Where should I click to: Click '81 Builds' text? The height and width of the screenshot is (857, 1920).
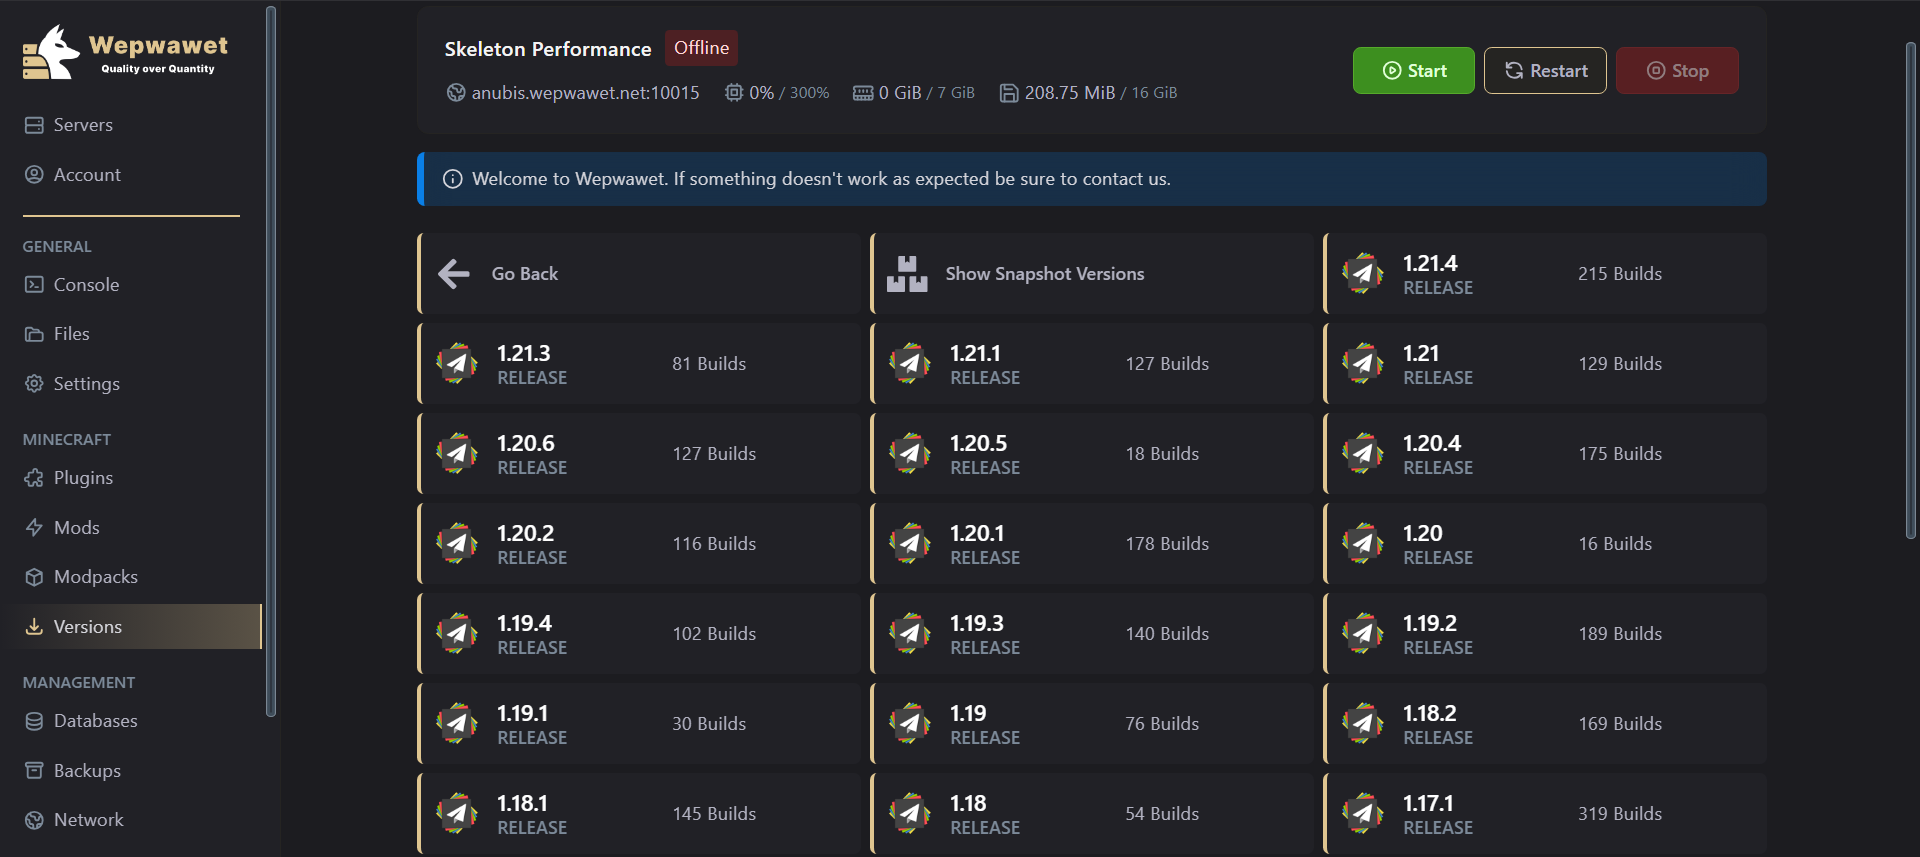tap(709, 364)
